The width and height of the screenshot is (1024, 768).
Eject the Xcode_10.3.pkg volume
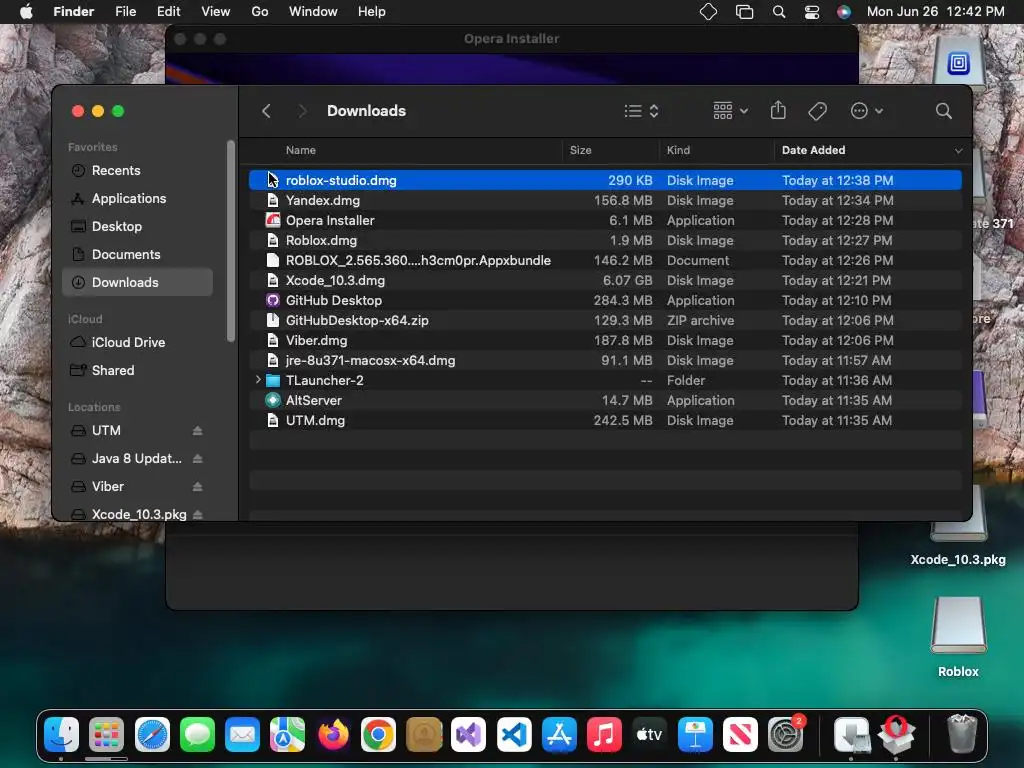click(x=197, y=515)
